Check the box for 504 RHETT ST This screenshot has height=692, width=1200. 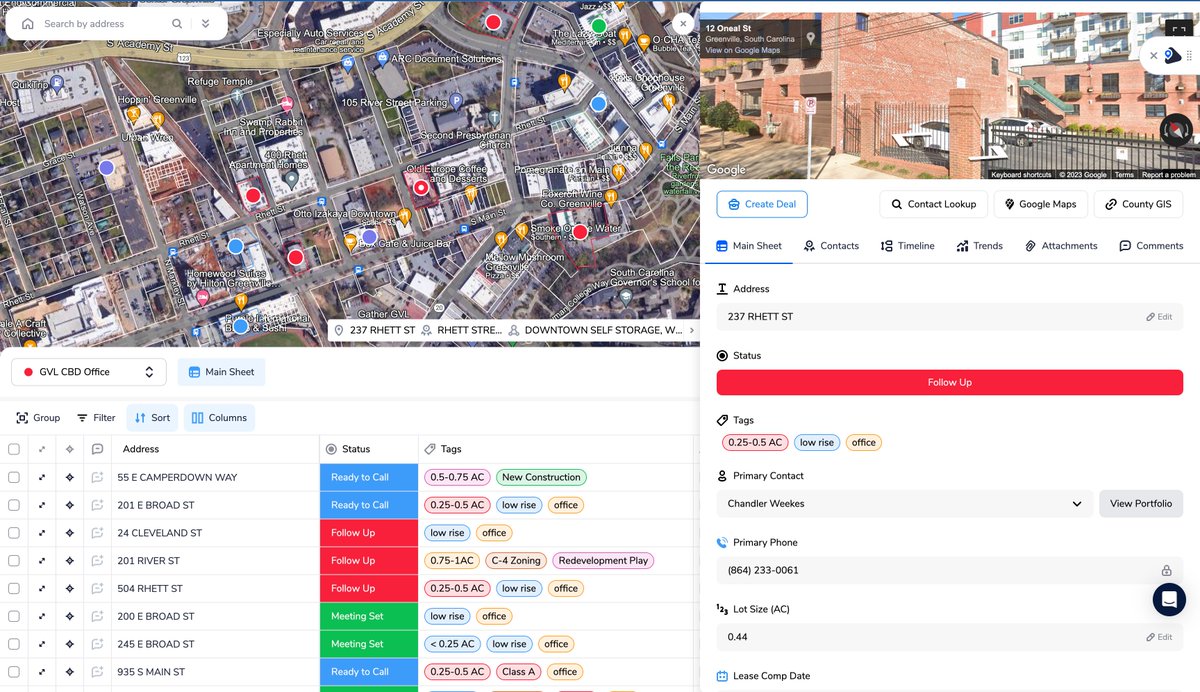pyautogui.click(x=14, y=588)
